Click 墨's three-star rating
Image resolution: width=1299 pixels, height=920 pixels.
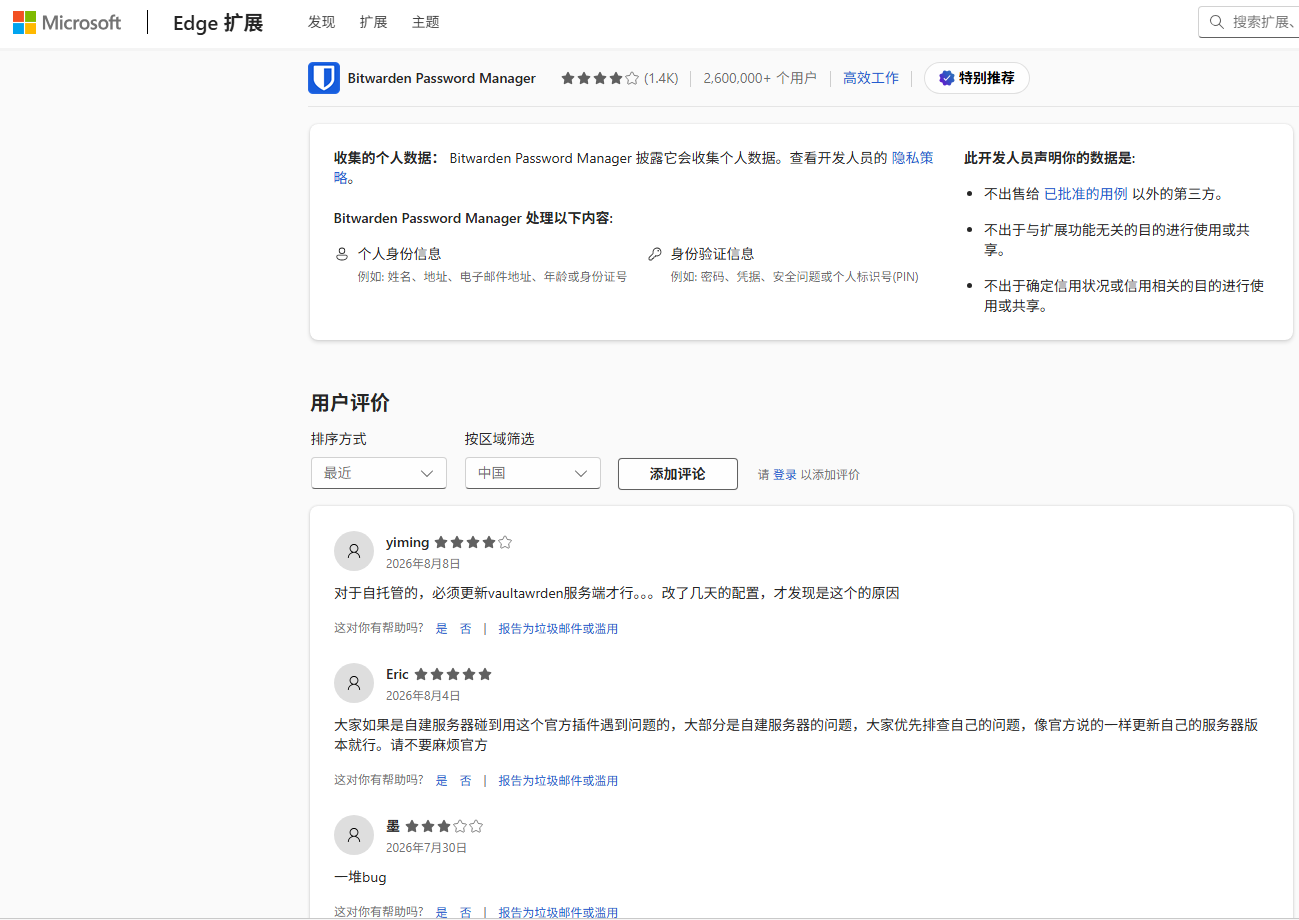[444, 827]
